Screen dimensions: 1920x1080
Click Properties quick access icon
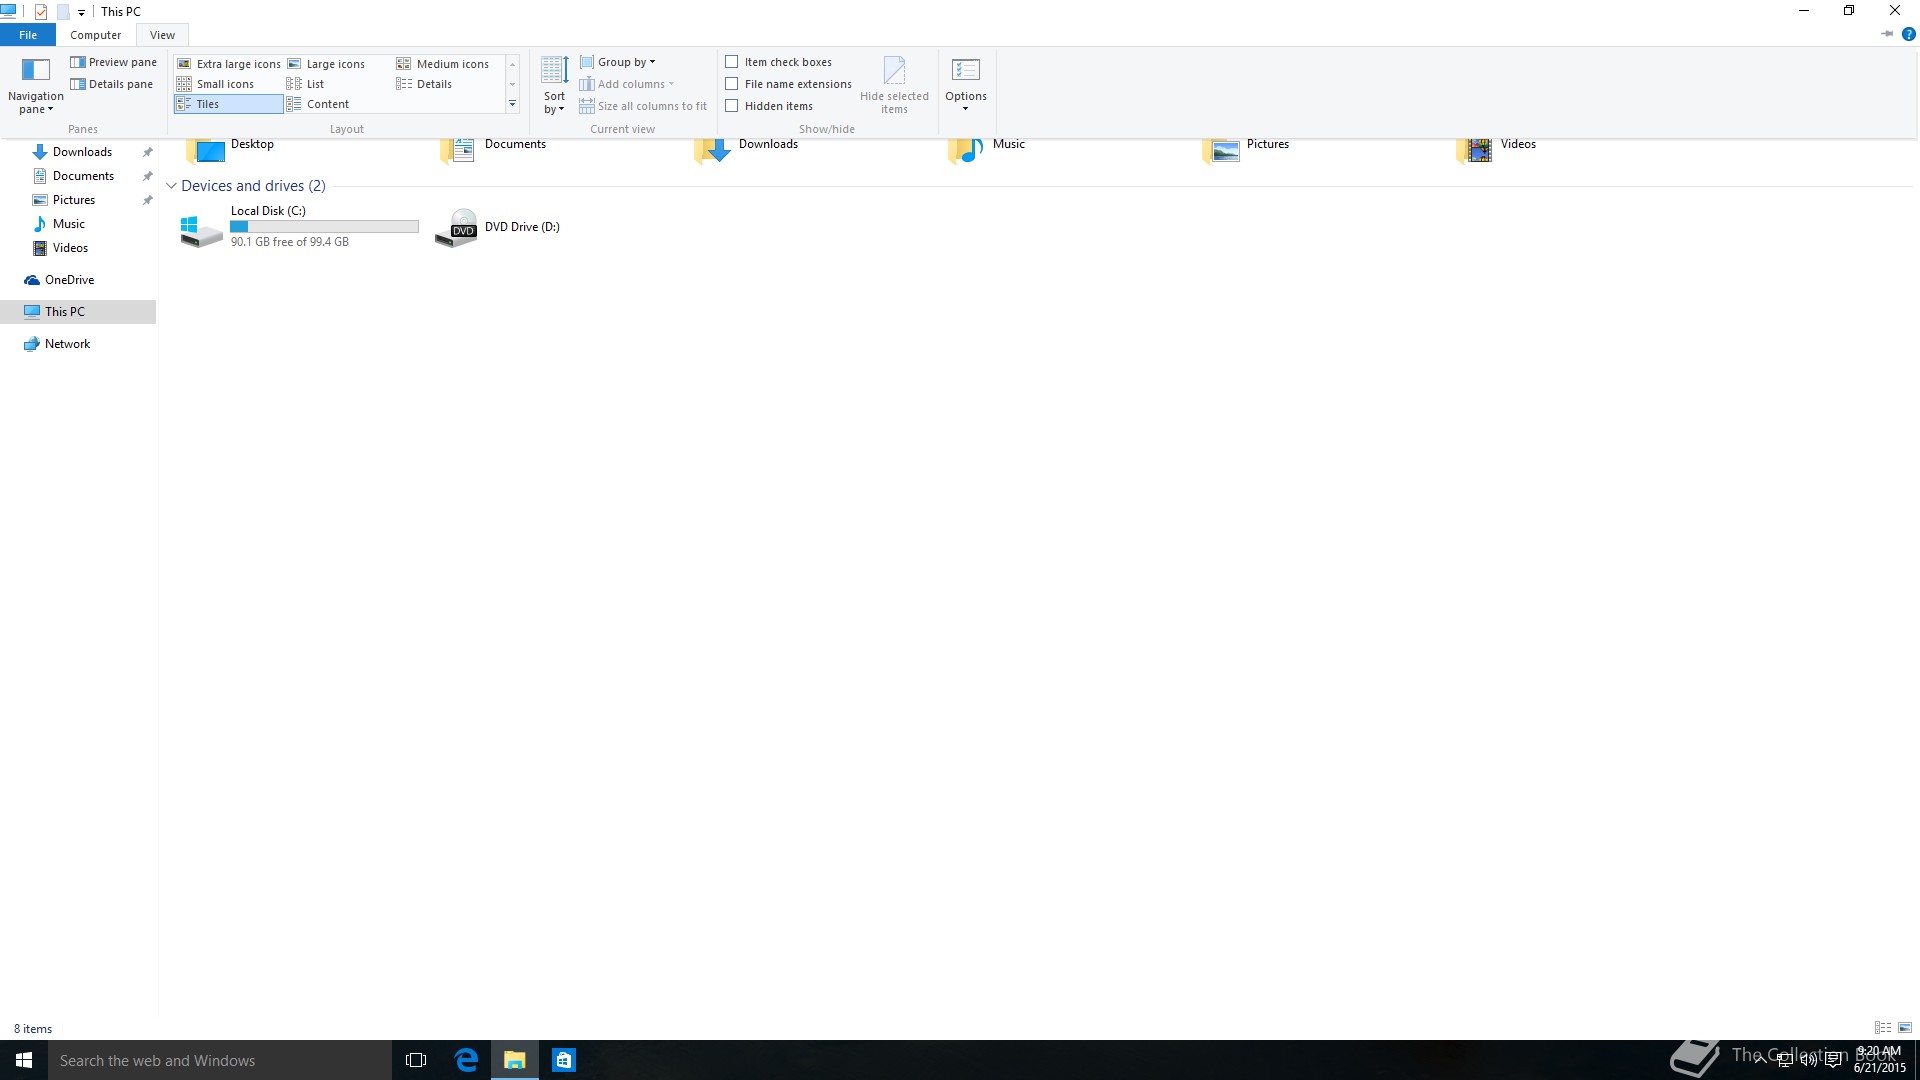tap(41, 12)
